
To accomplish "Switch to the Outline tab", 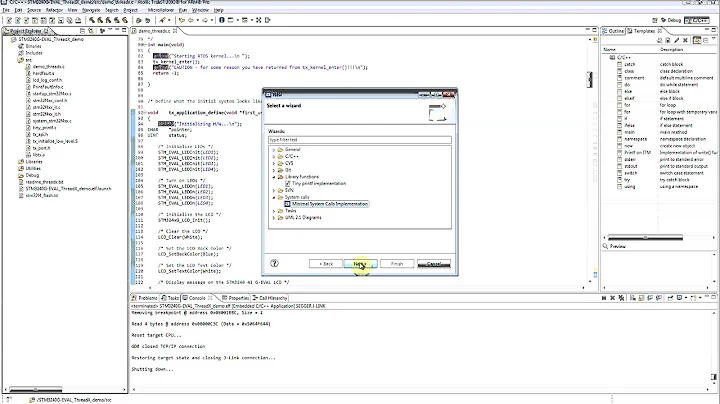I will 613,31.
